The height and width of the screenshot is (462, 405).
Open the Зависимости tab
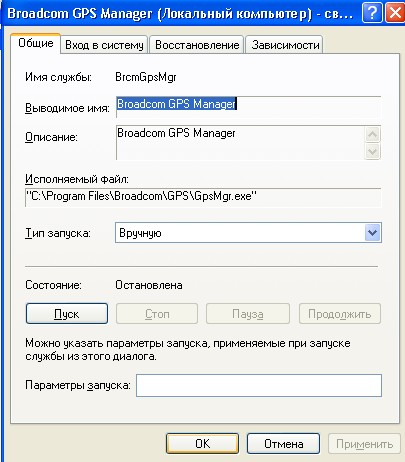[285, 45]
